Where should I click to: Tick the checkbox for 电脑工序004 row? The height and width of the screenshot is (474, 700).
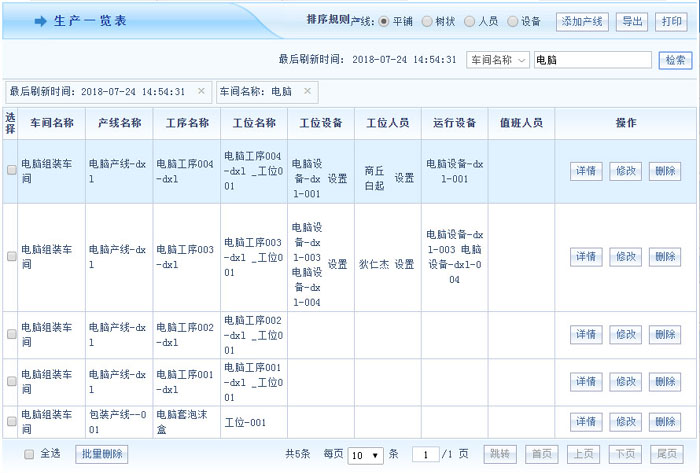coord(11,170)
